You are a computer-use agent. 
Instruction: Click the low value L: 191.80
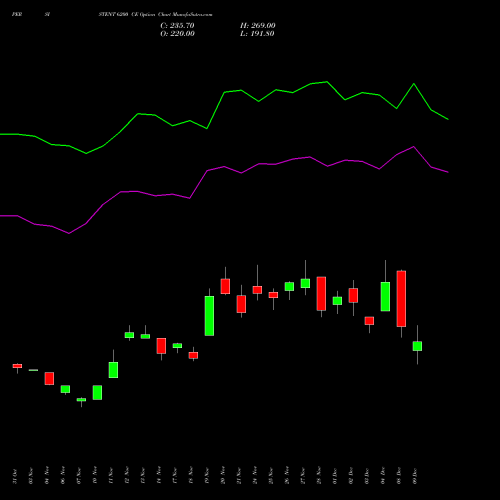(257, 34)
